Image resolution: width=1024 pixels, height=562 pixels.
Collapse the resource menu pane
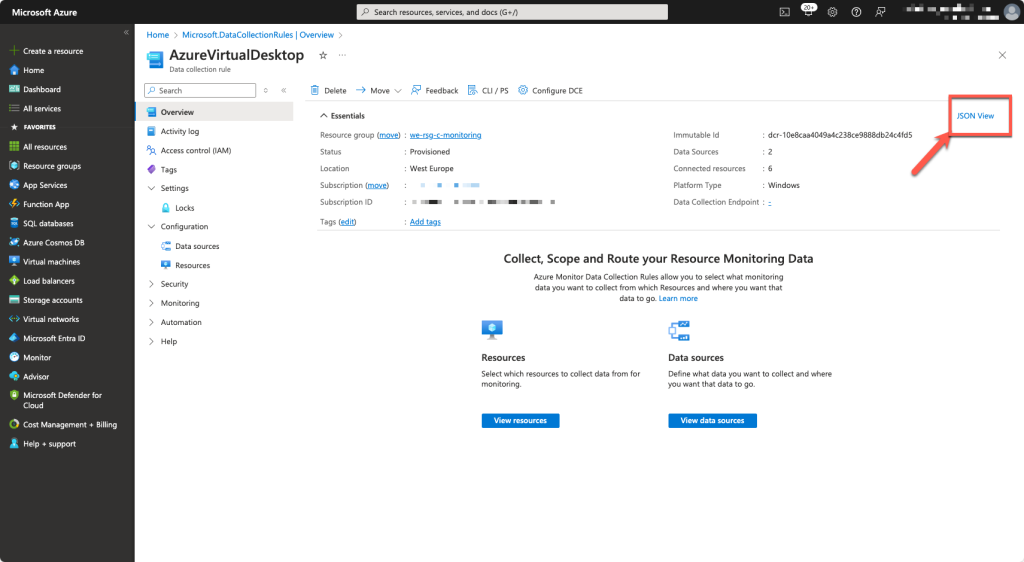[x=284, y=91]
